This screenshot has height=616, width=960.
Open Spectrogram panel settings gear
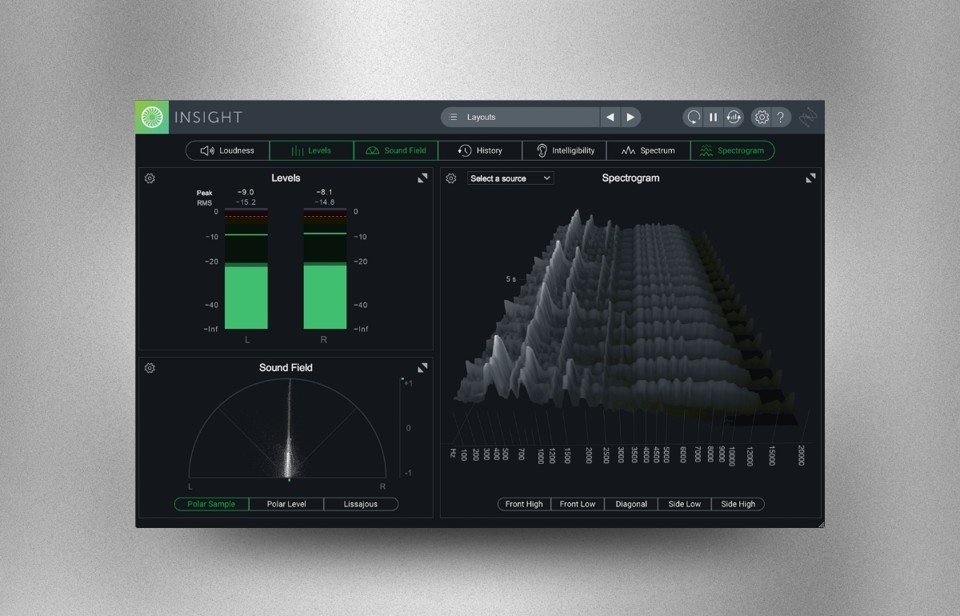(x=451, y=178)
